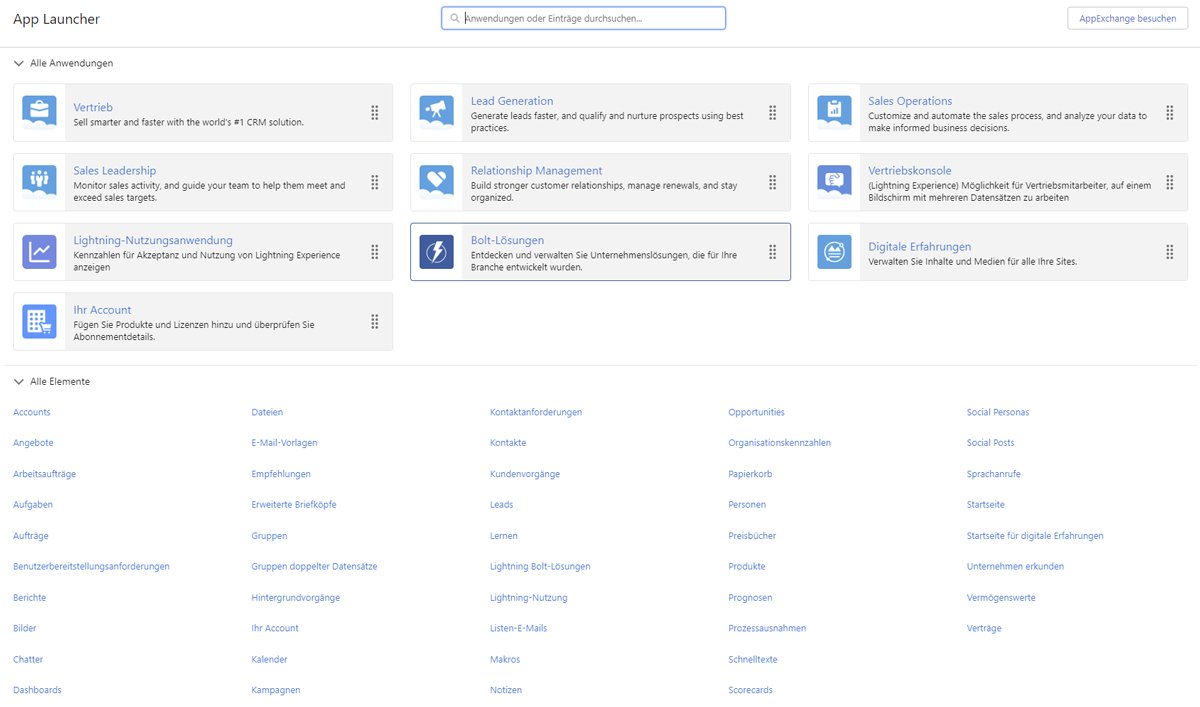Click drag handle on Vertrieb tile
Viewport: 1200px width, 707px height.
(x=374, y=113)
